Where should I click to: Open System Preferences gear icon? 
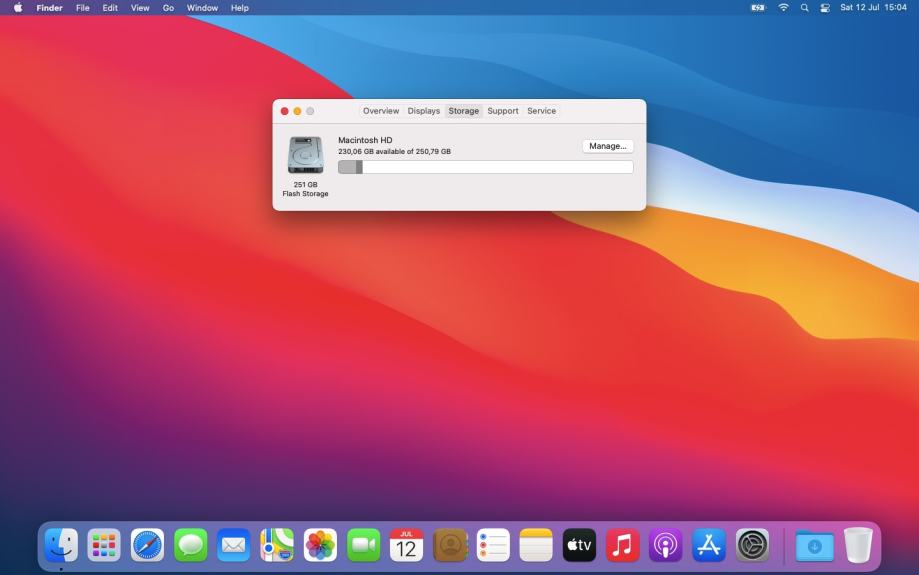click(x=752, y=545)
